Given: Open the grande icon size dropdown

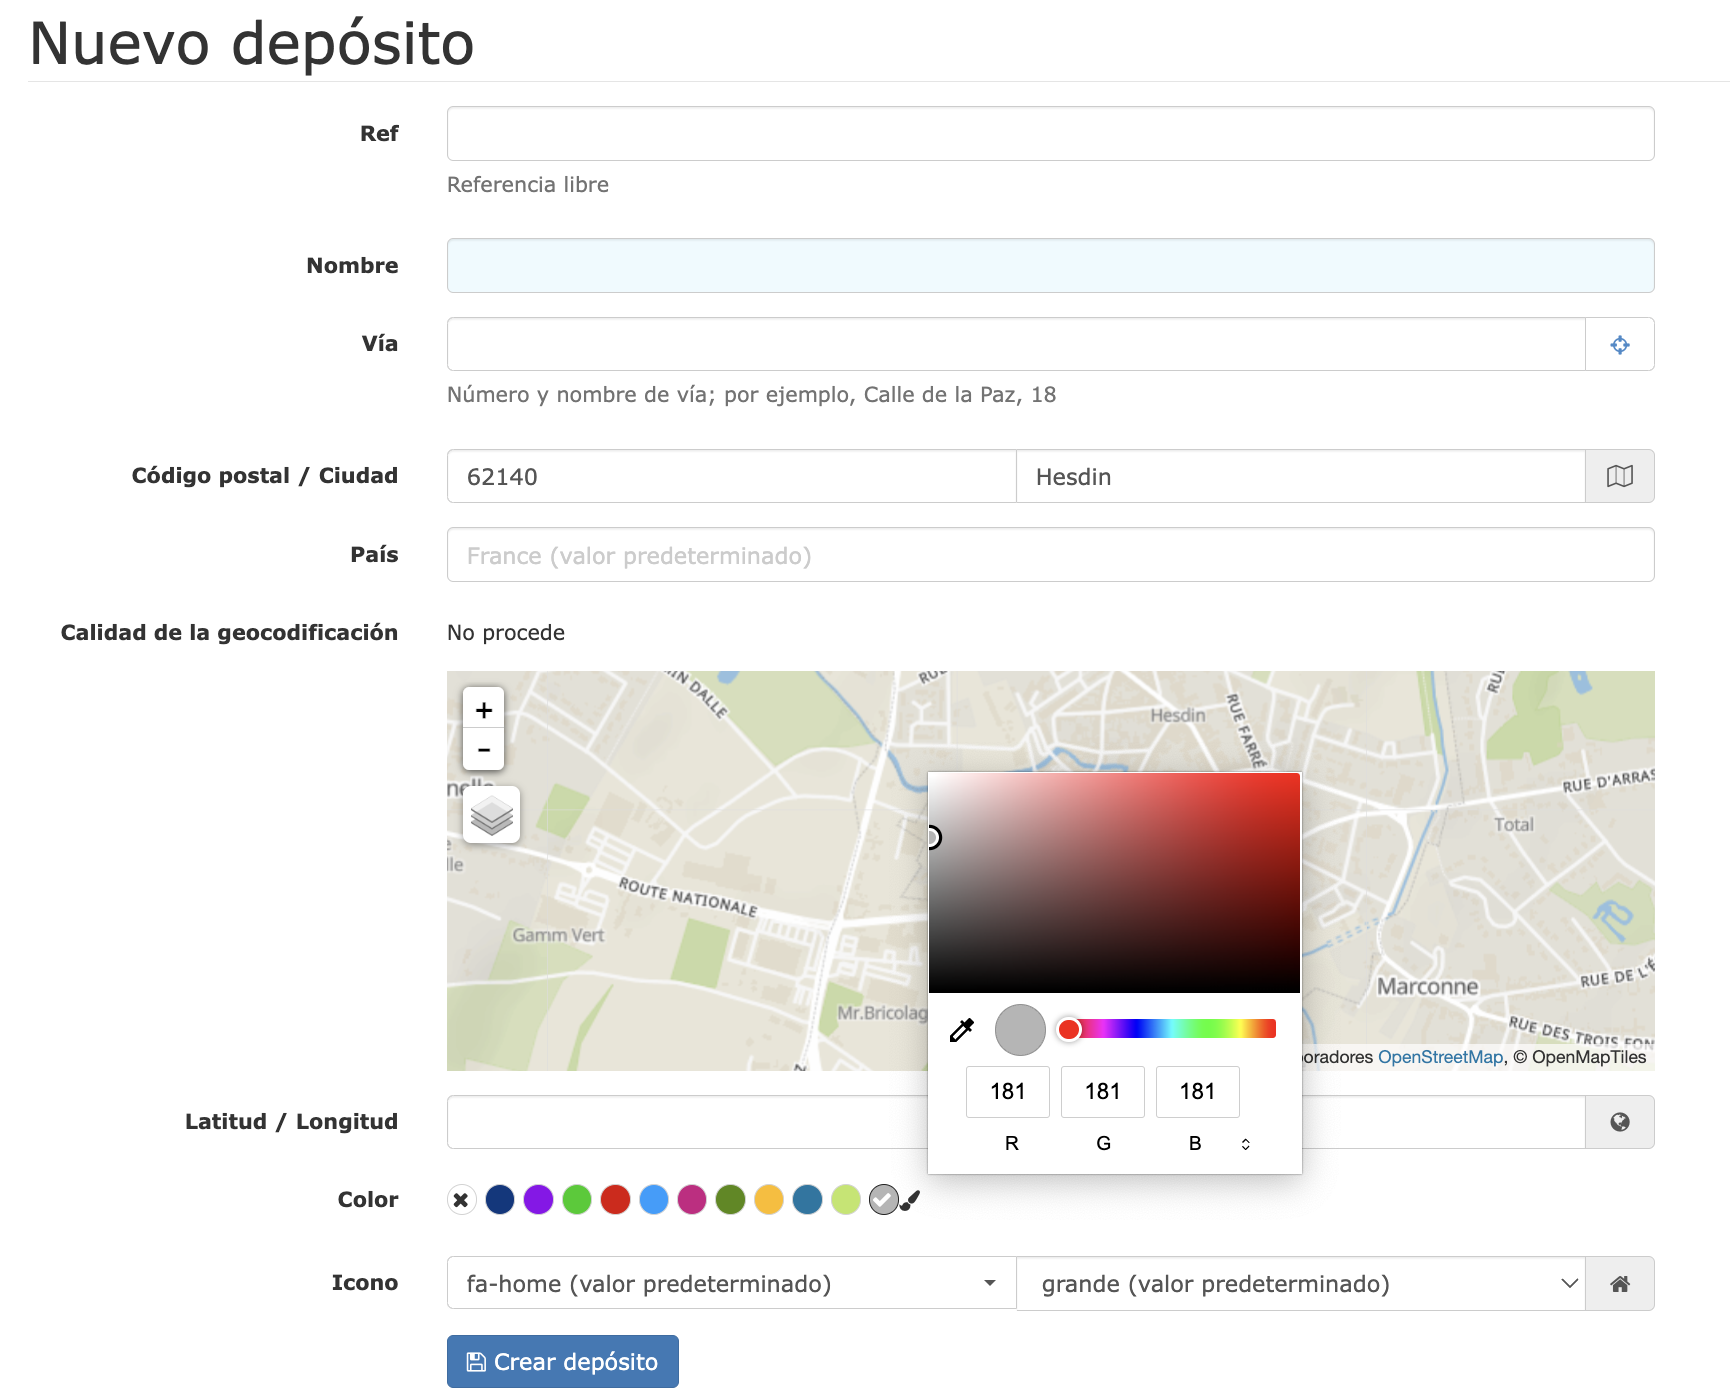Looking at the screenshot, I should 1301,1283.
